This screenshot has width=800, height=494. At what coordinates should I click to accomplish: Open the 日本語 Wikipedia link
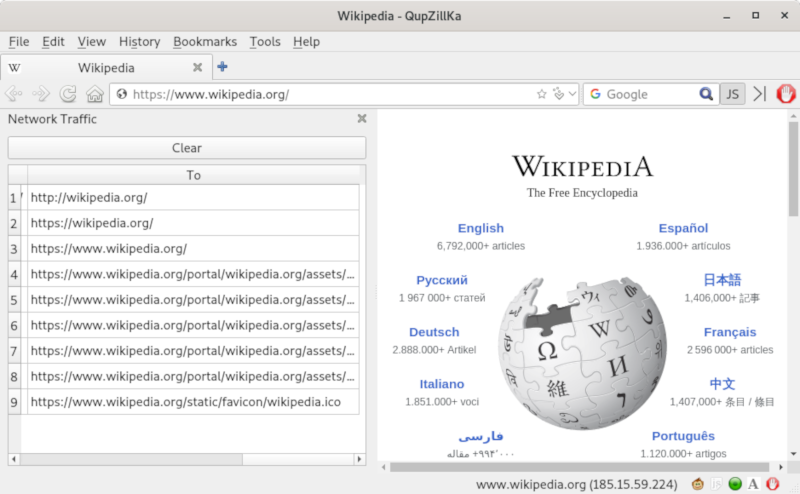pyautogui.click(x=722, y=280)
